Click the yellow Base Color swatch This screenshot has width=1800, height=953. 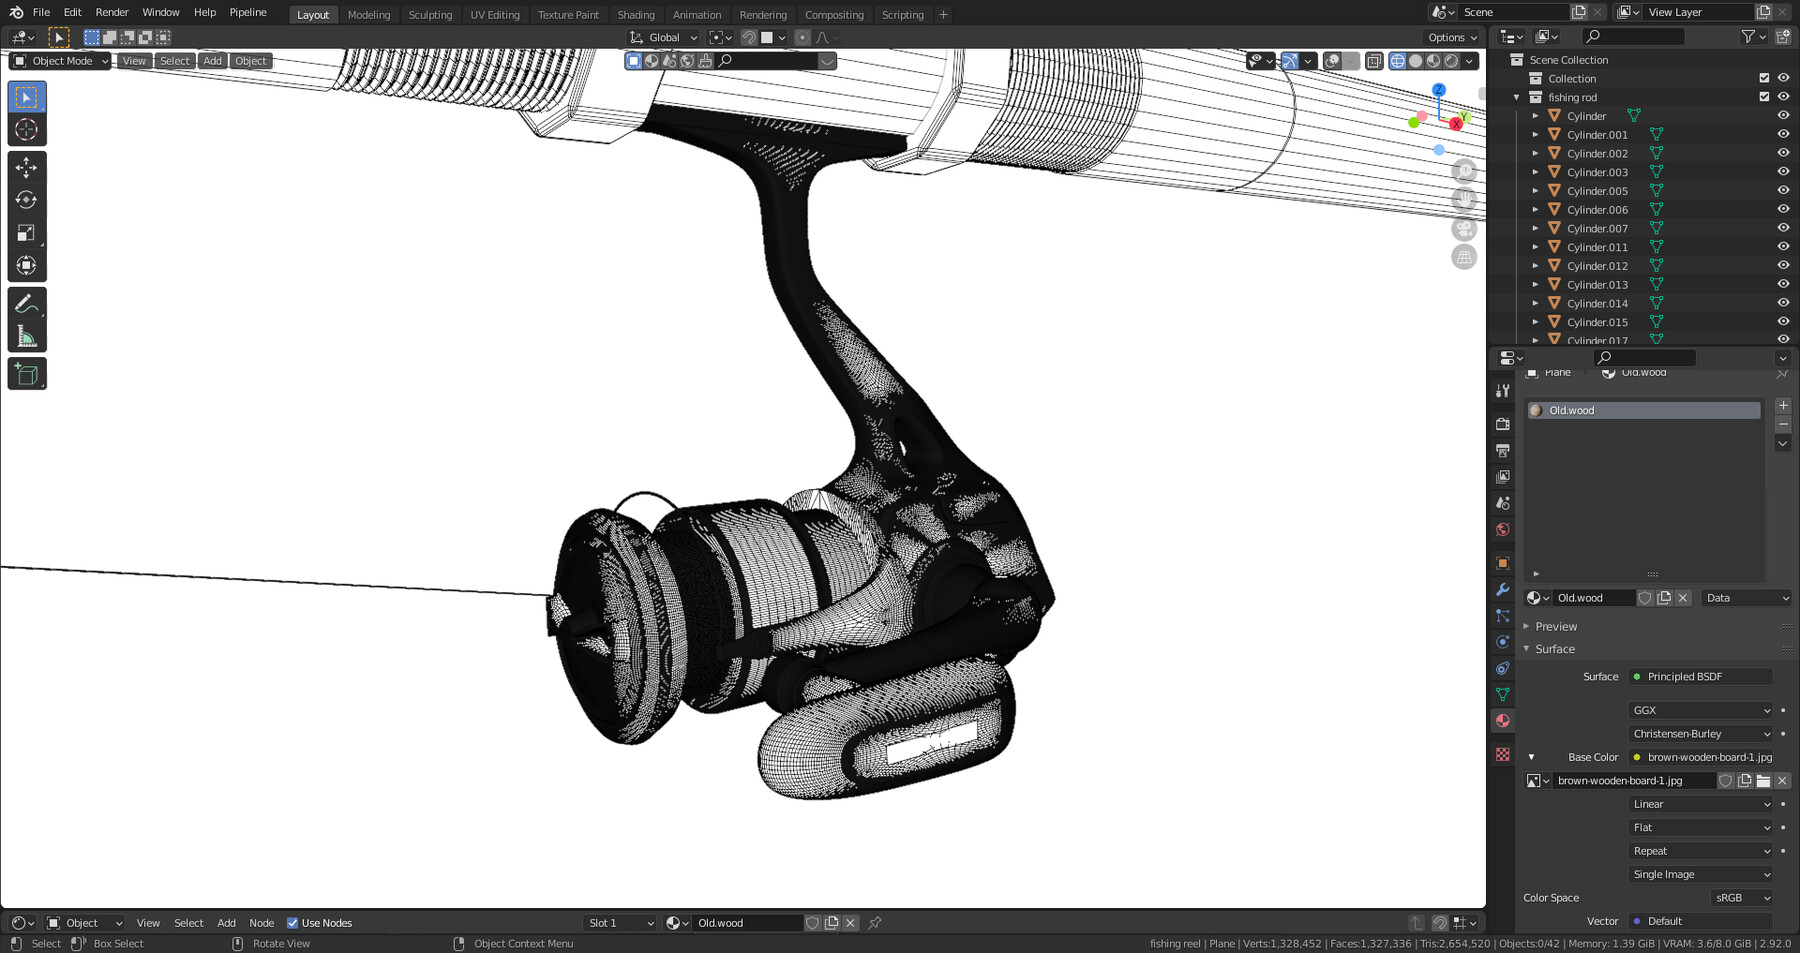(x=1636, y=757)
